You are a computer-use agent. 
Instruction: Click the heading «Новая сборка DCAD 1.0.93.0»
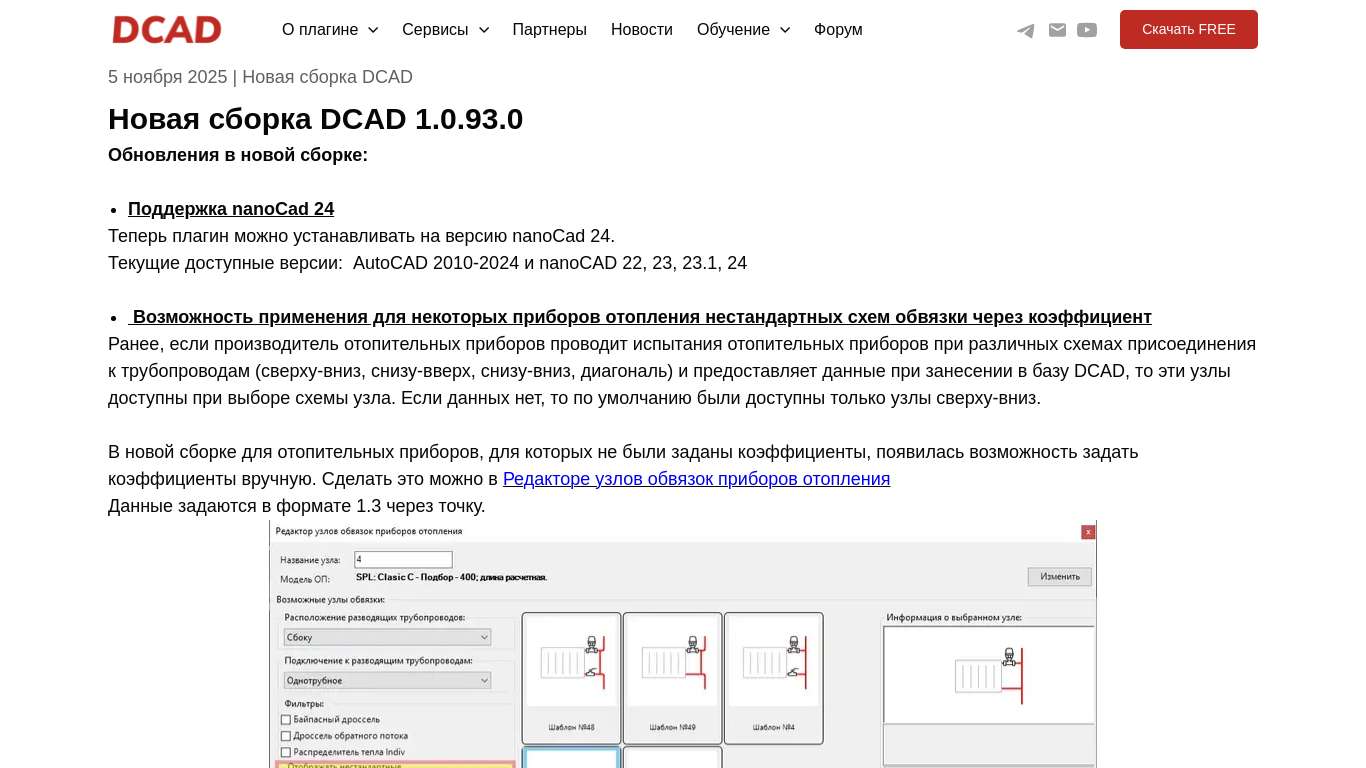click(315, 119)
